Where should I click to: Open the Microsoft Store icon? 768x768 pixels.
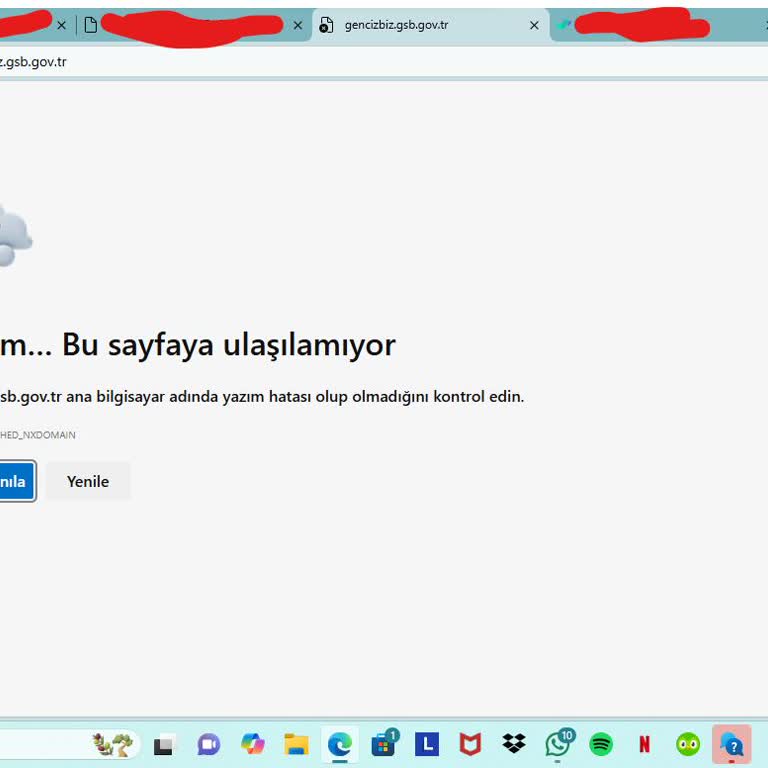[384, 744]
